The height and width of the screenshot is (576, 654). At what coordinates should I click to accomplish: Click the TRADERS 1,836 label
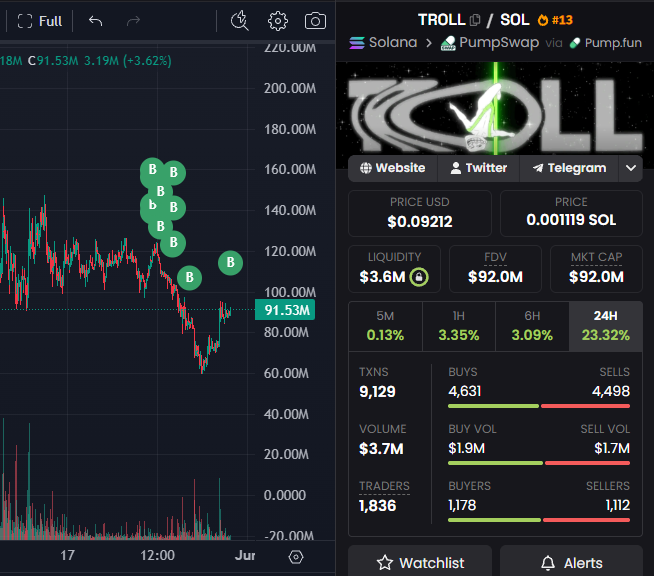(x=384, y=486)
